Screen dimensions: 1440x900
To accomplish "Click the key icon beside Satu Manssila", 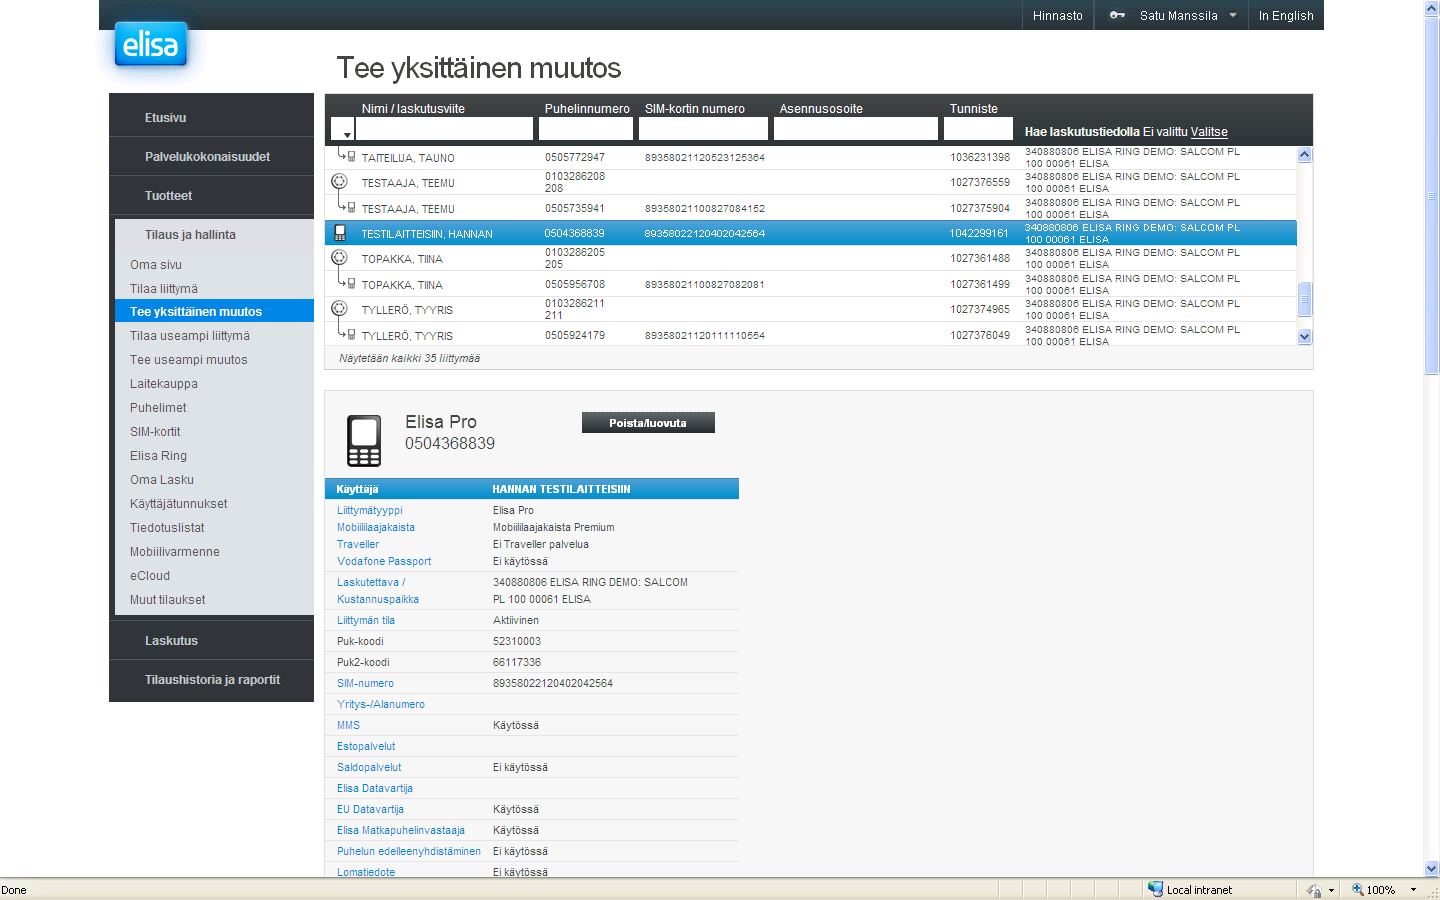I will coord(1117,15).
